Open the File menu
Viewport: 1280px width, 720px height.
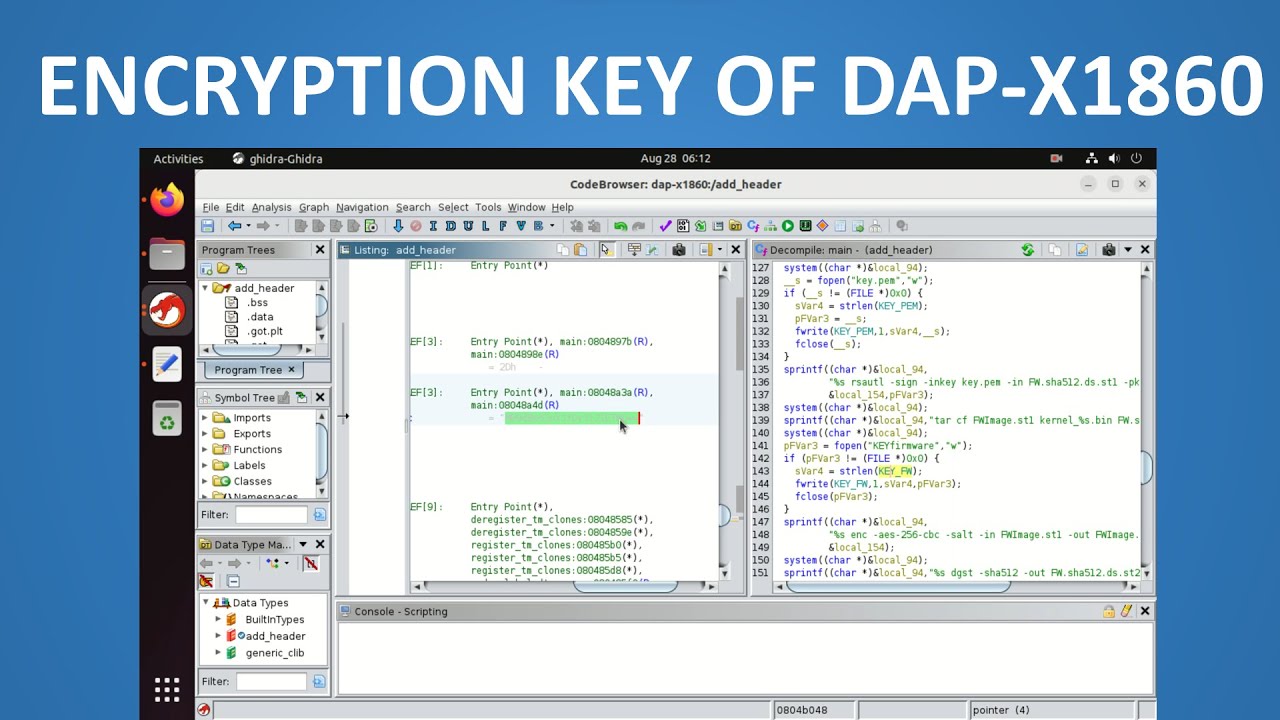pos(211,207)
